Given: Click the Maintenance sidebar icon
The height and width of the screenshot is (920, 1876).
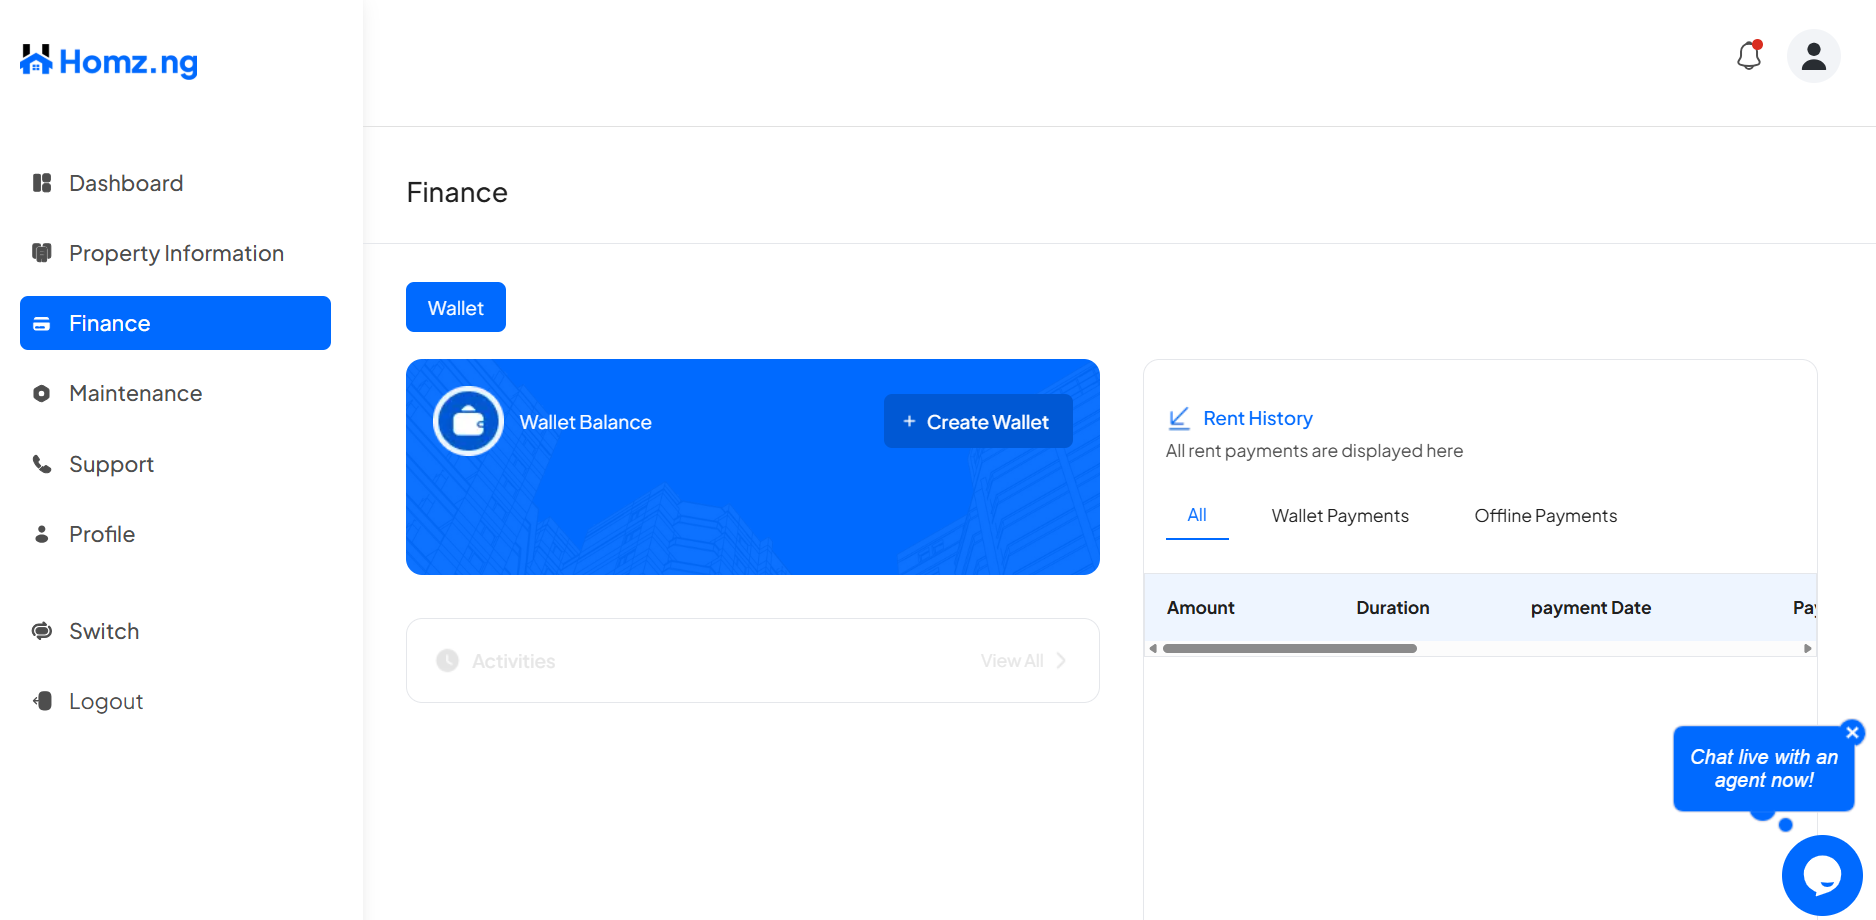Looking at the screenshot, I should (42, 394).
